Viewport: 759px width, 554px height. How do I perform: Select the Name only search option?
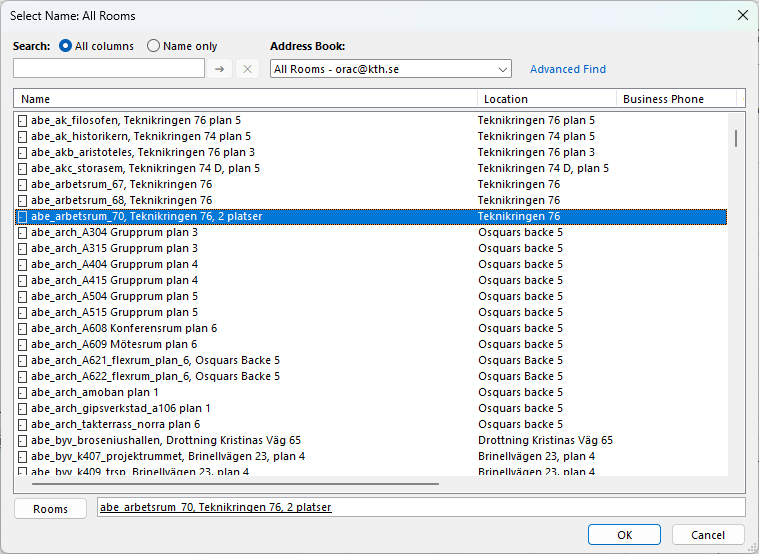[182, 46]
